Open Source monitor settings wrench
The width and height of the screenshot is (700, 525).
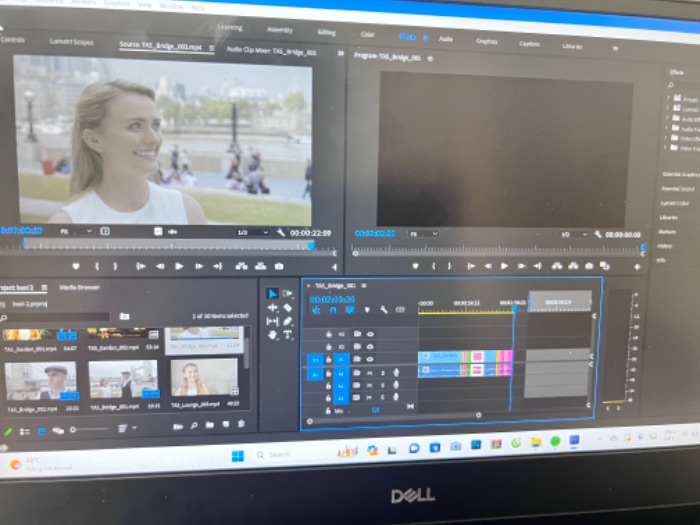coord(280,232)
